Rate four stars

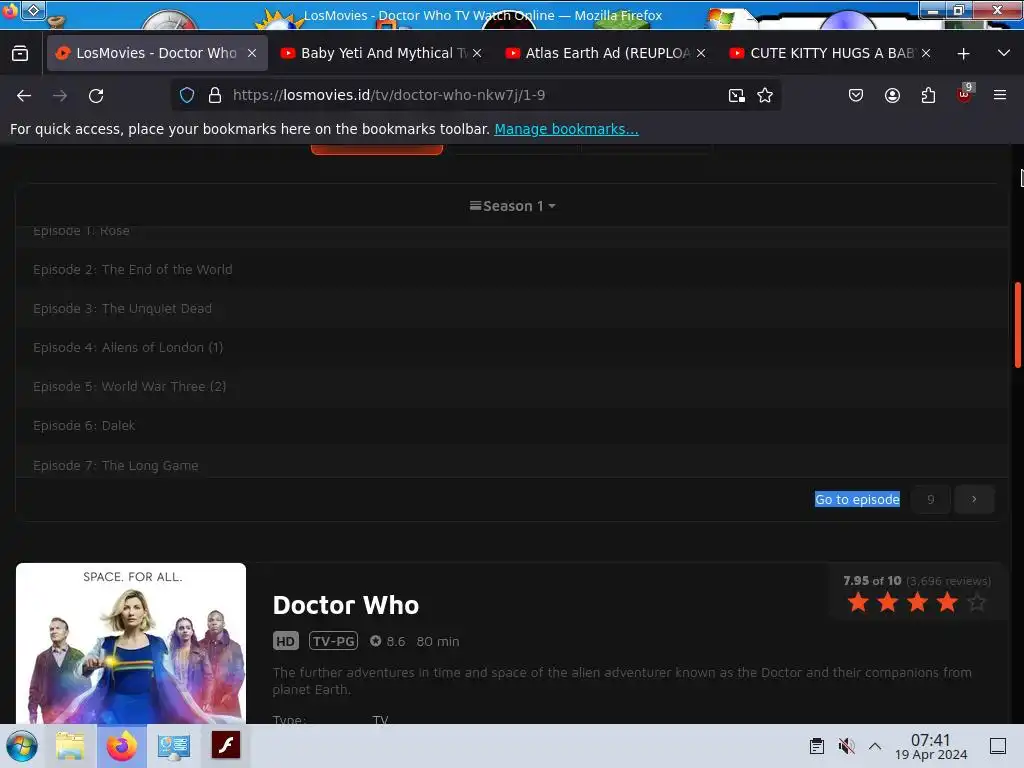point(947,602)
